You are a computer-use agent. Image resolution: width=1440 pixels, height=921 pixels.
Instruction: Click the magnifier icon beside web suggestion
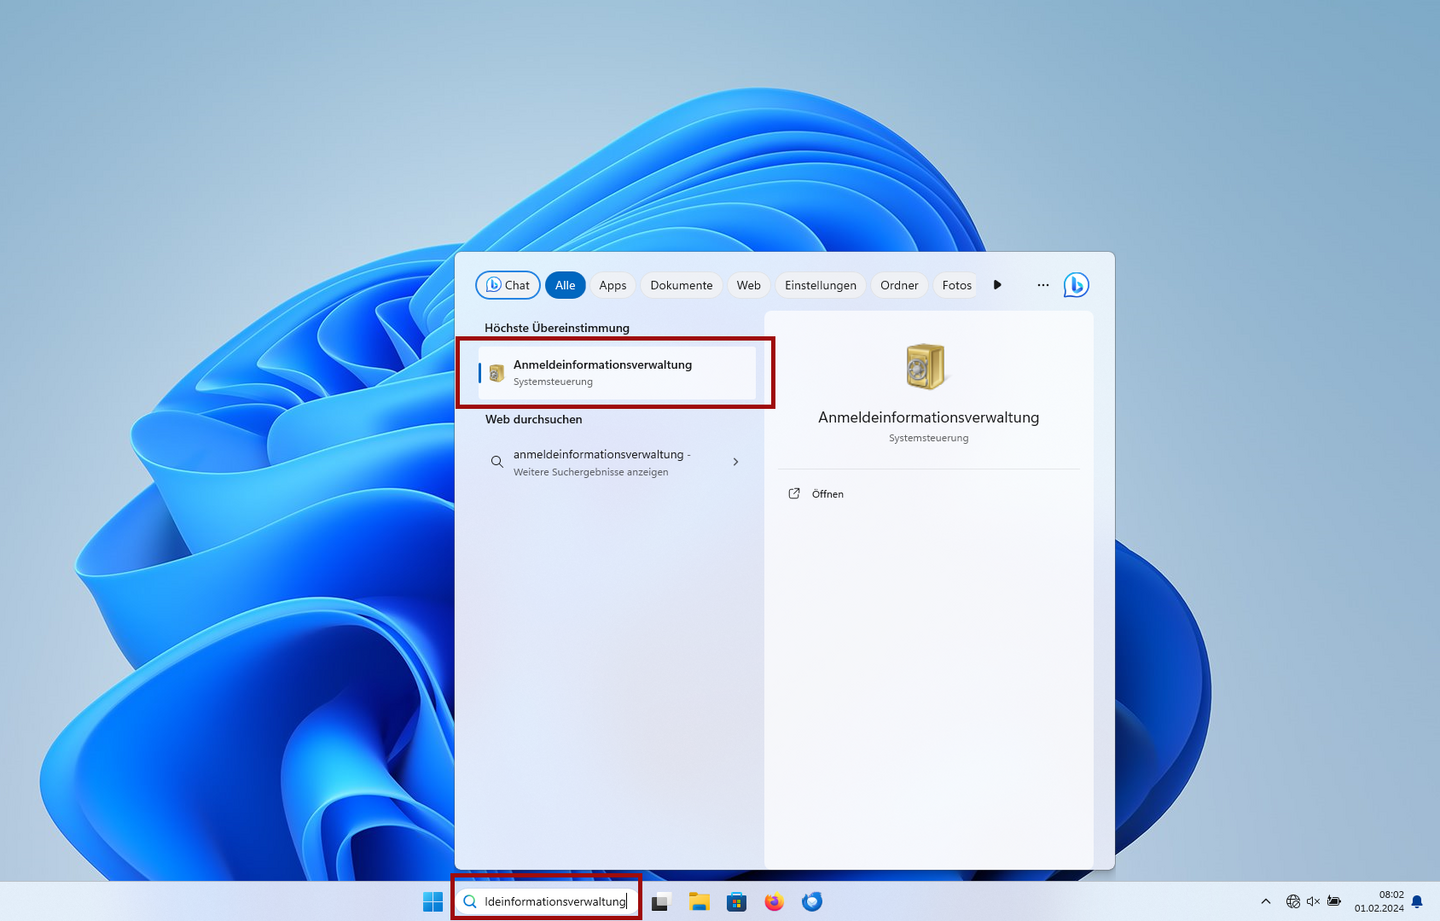pyautogui.click(x=497, y=462)
